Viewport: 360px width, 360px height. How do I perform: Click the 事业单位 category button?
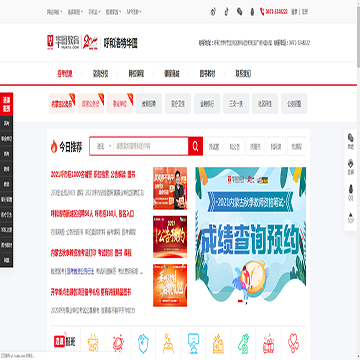pos(120,104)
